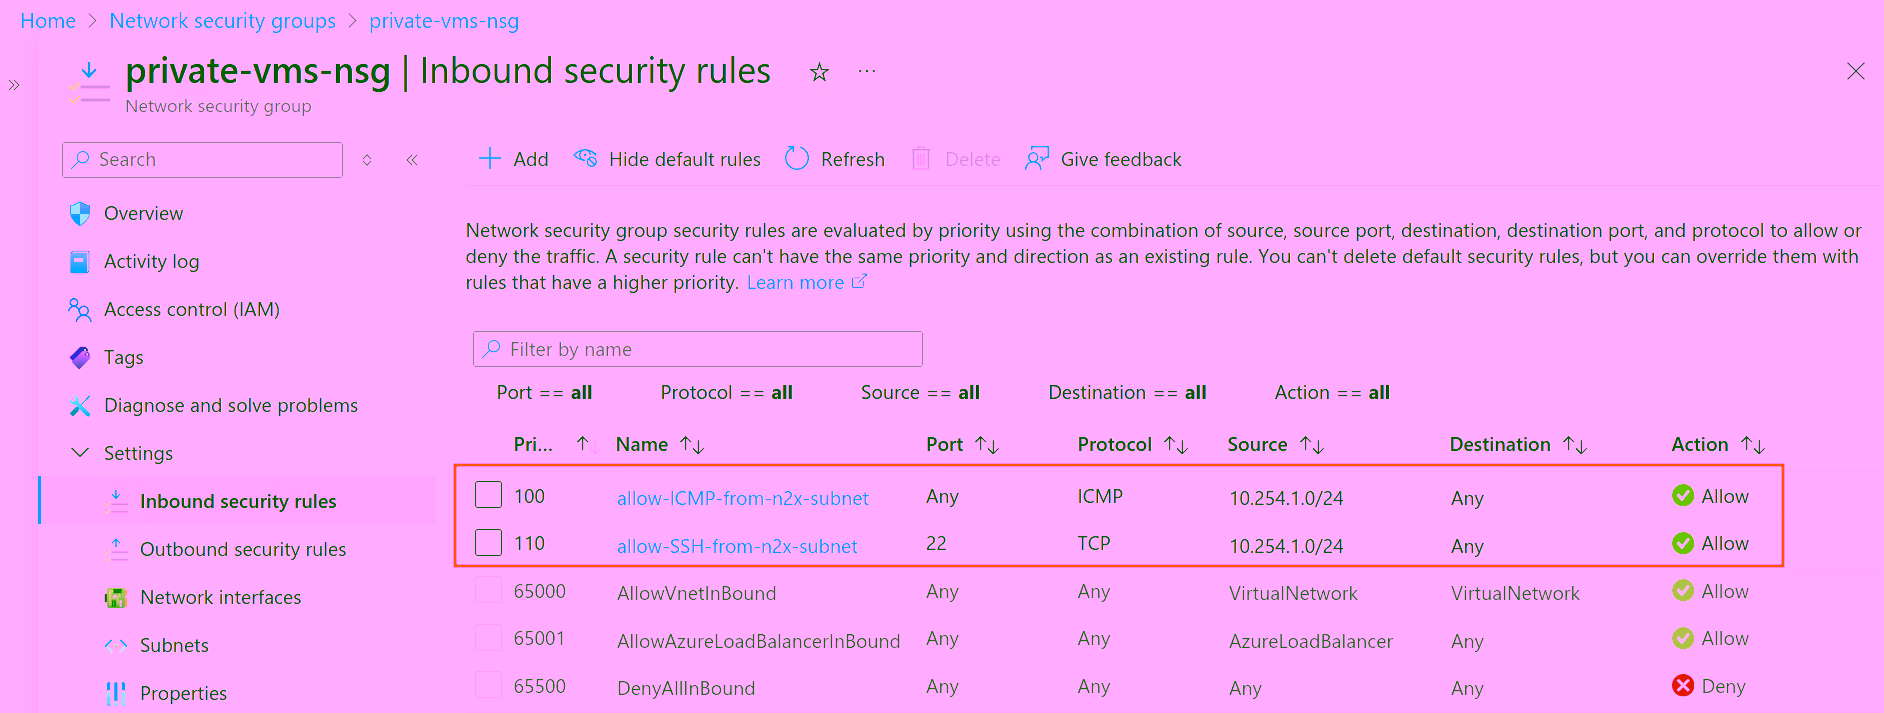Click the Hide default rules eye icon
The image size is (1884, 713).
tap(585, 159)
